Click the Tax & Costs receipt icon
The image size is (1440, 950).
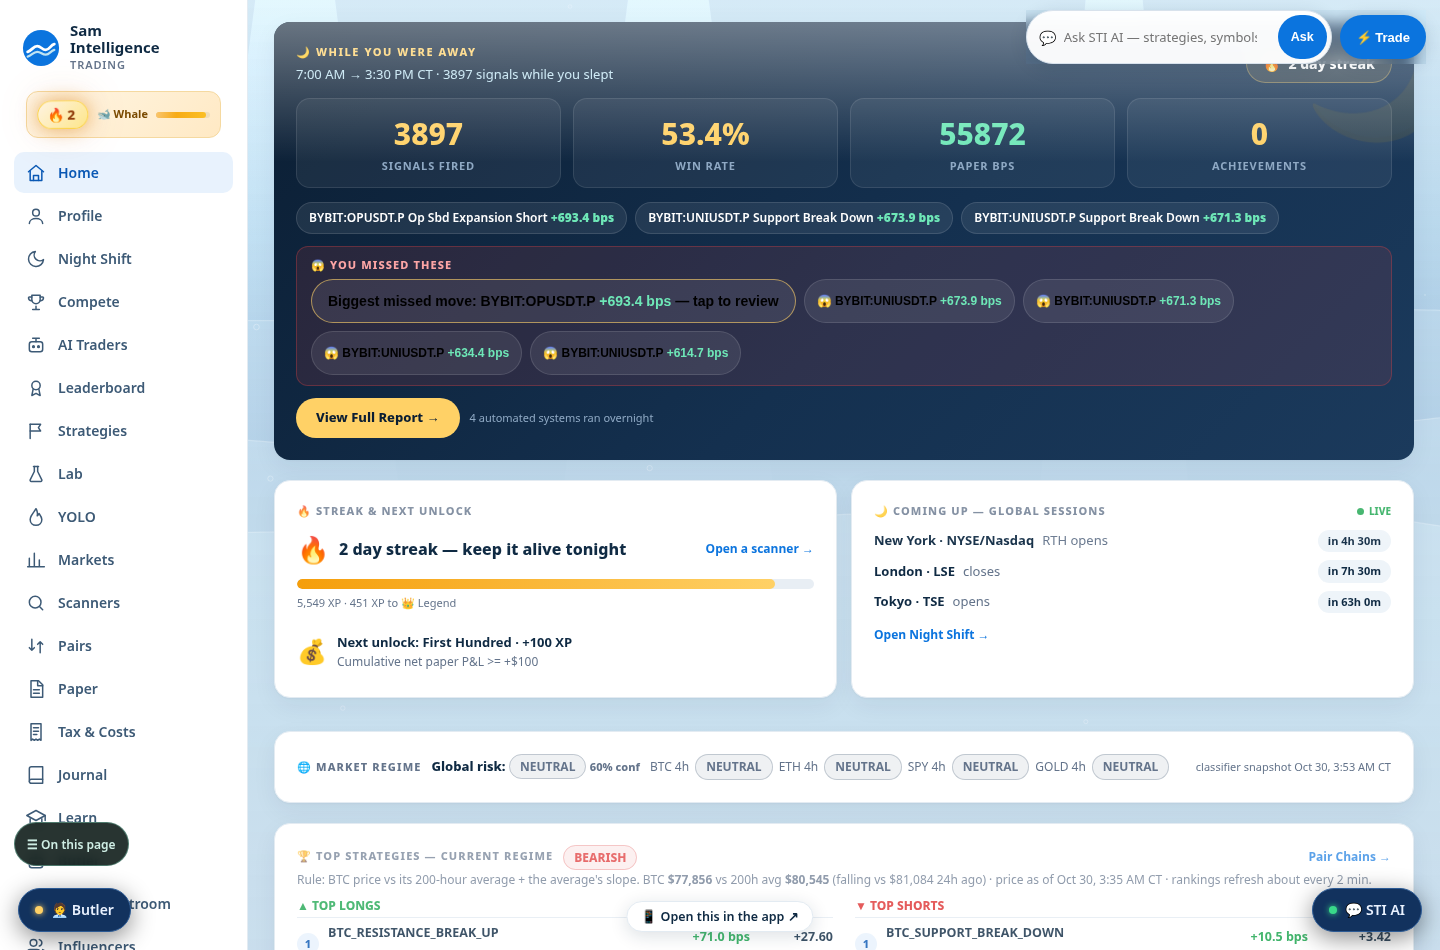point(36,732)
